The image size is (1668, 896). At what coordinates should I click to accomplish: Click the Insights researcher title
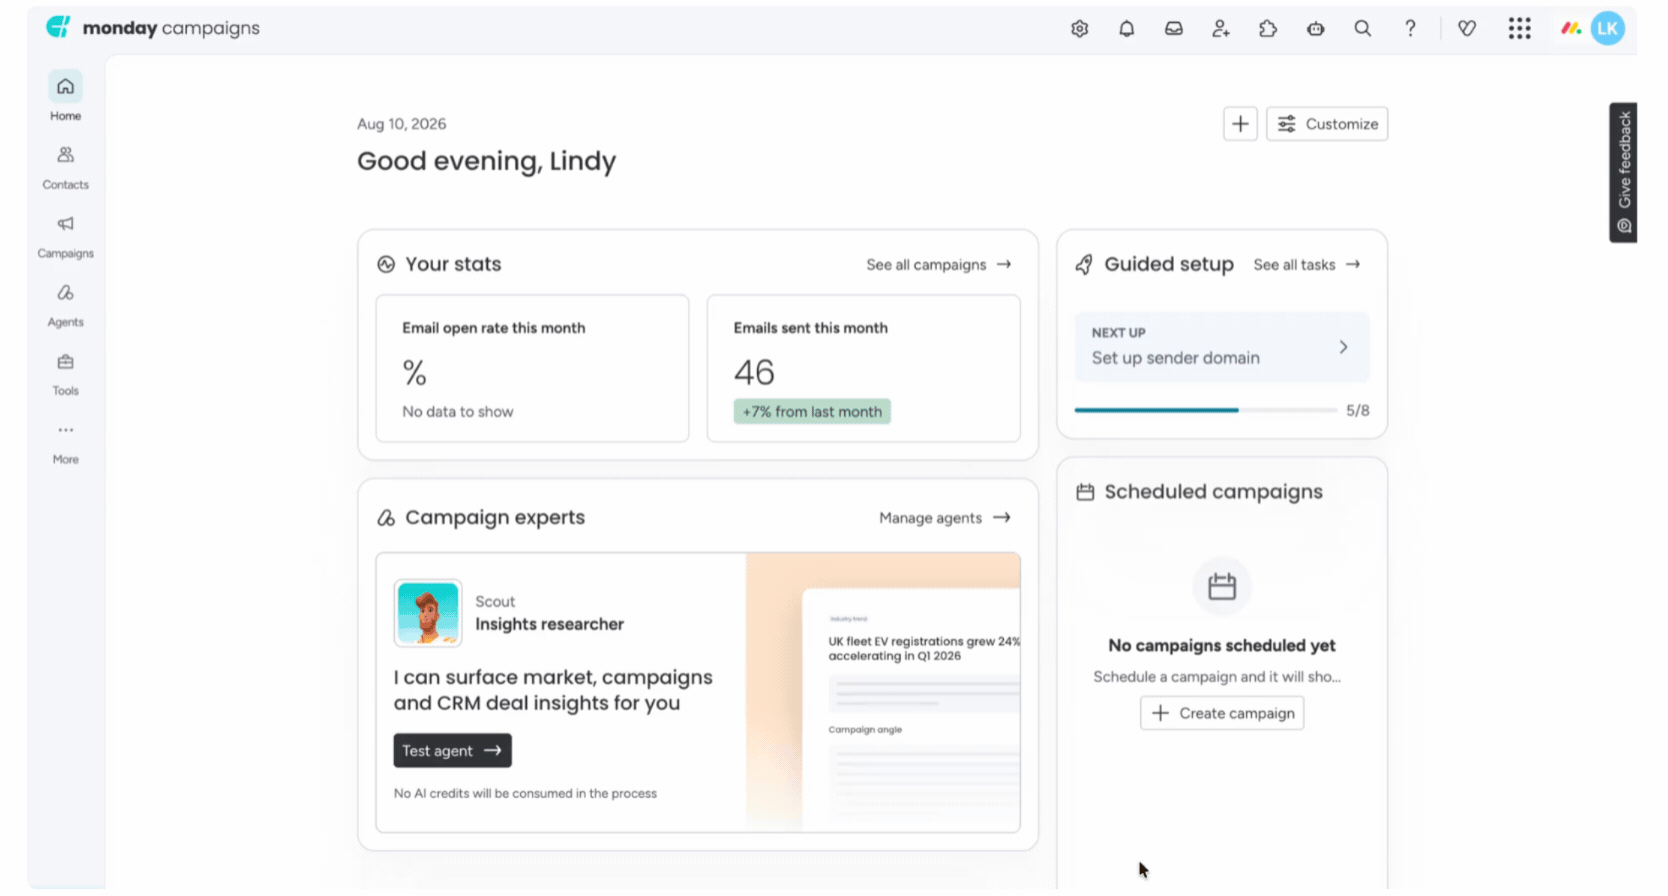549,624
